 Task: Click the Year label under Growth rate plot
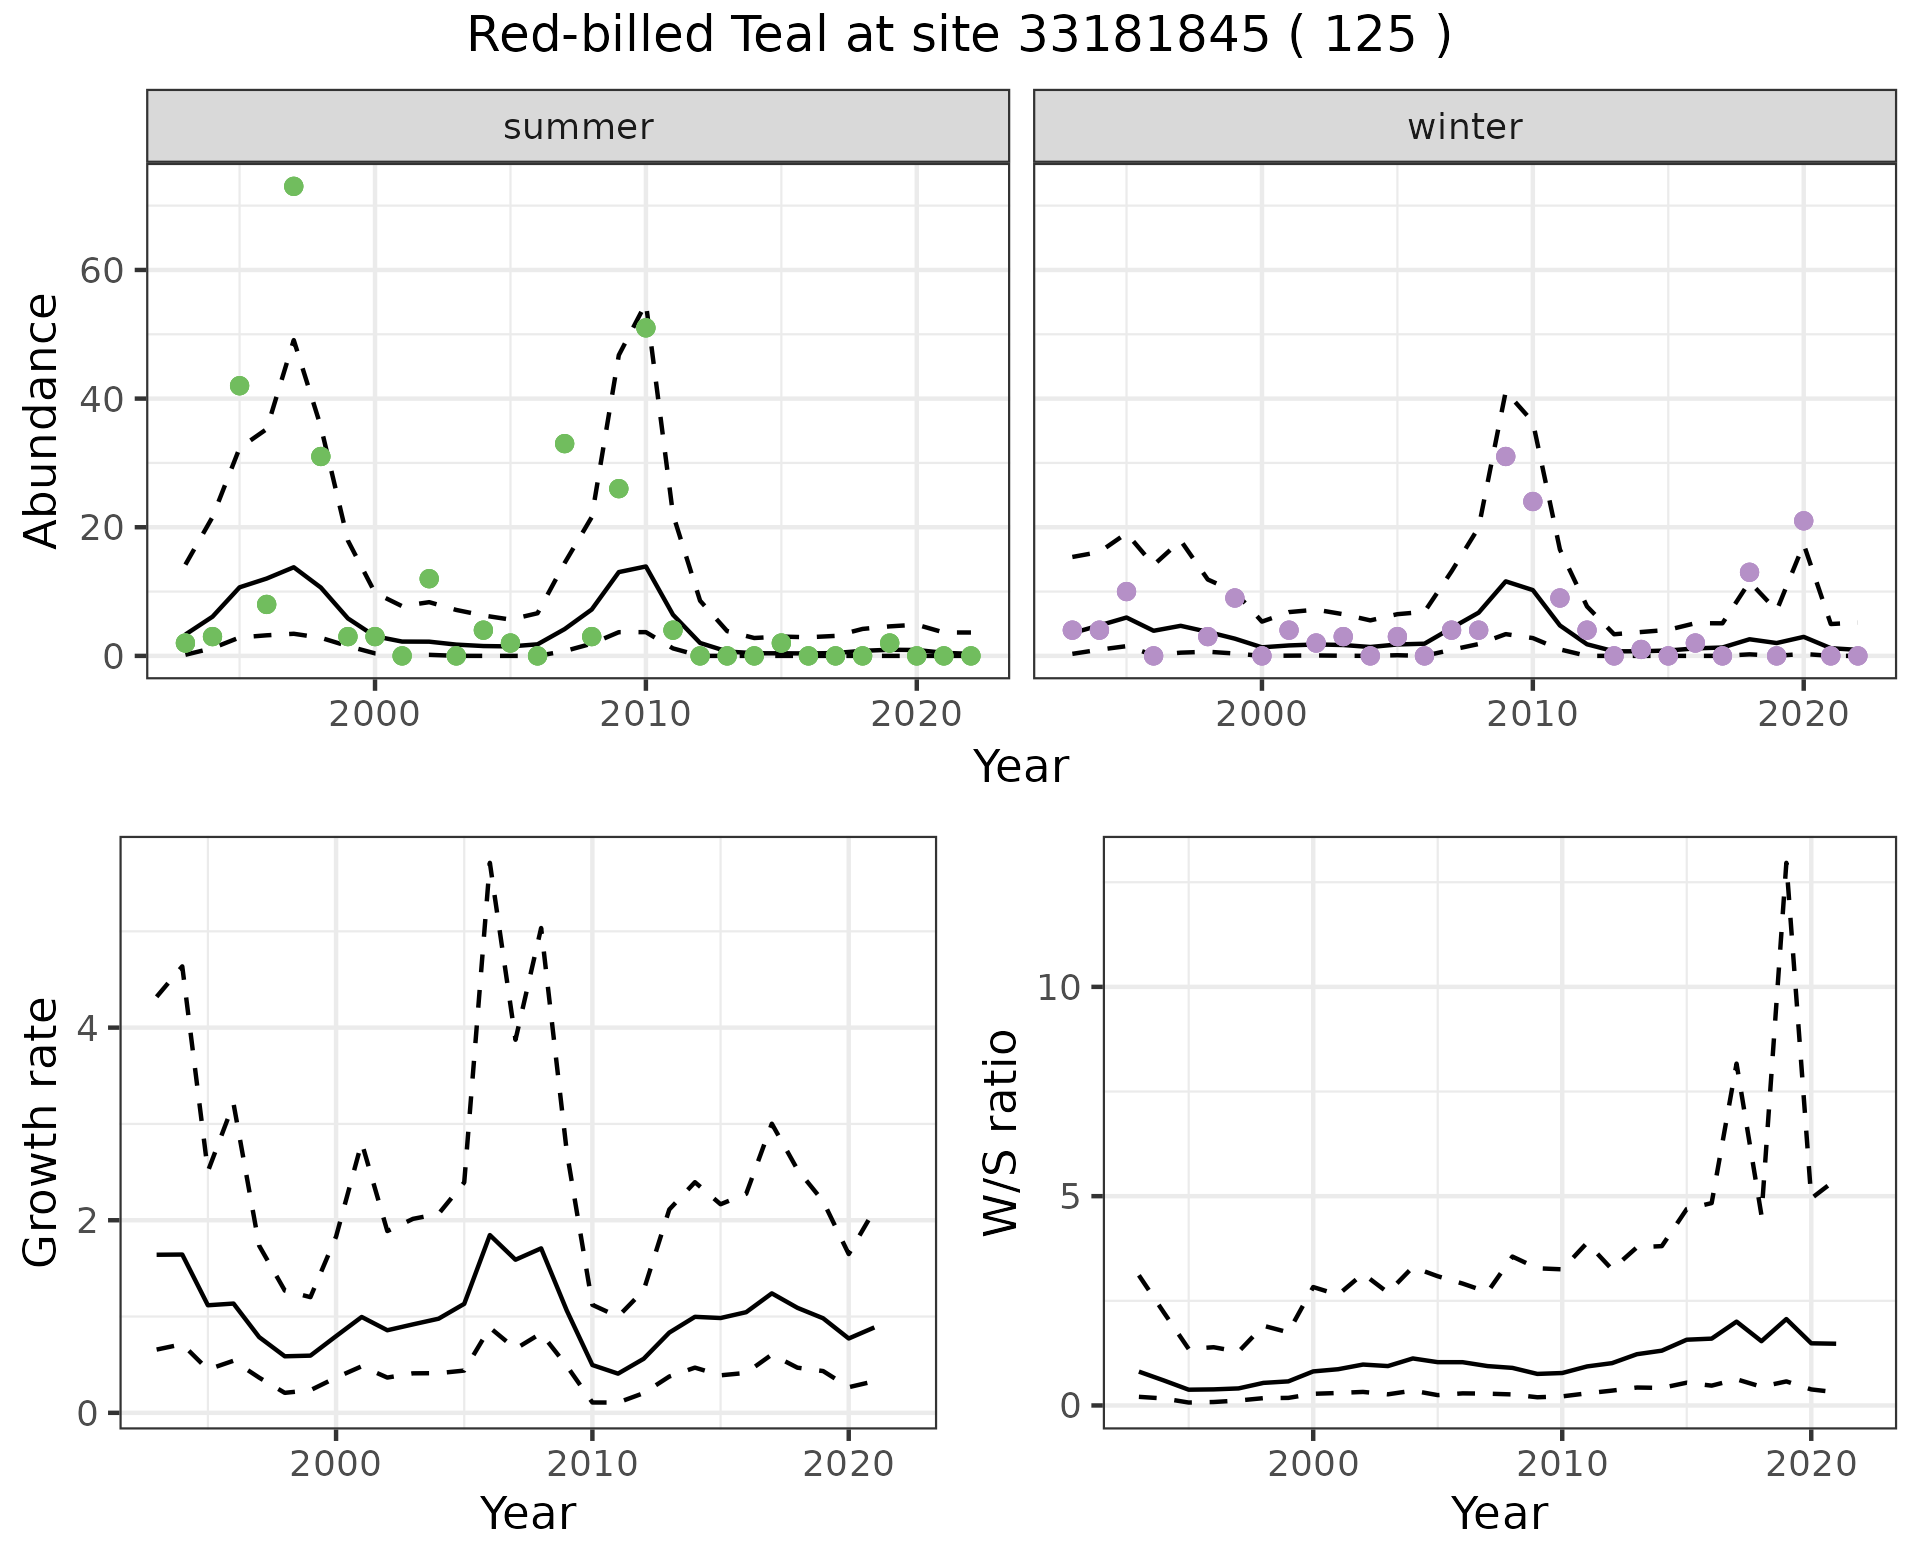pyautogui.click(x=527, y=1513)
